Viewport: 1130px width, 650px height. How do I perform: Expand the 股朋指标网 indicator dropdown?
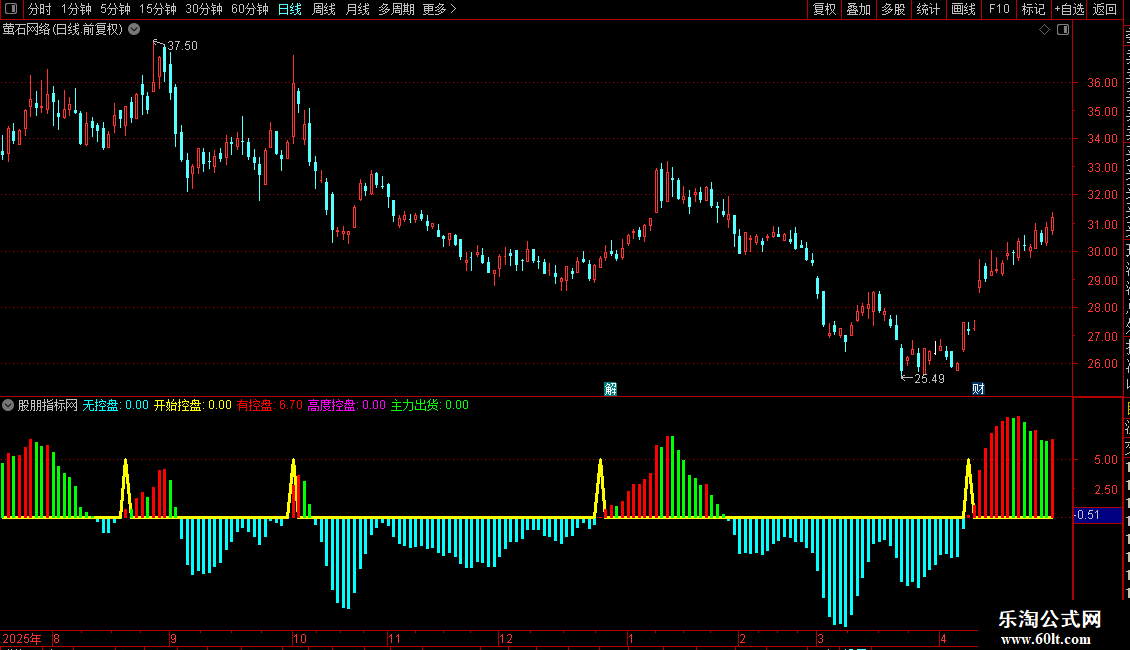coord(8,405)
